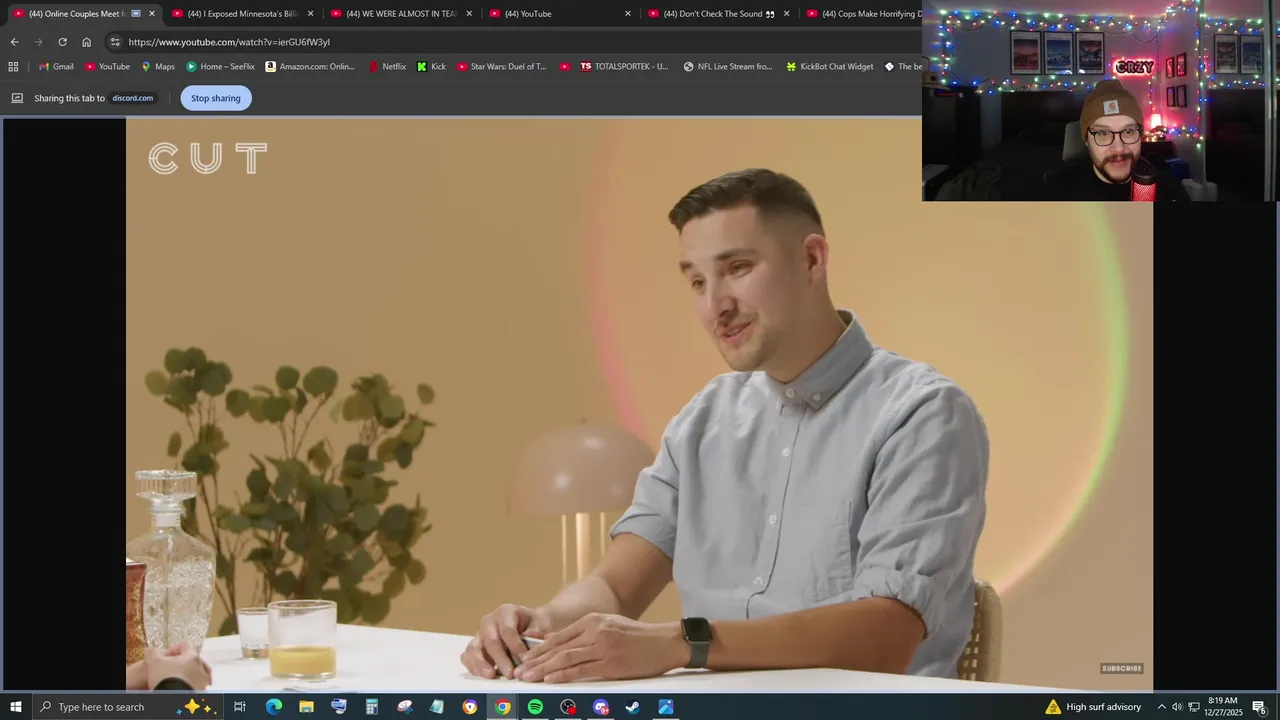Open the High surf advisory weather widget
The image size is (1280, 720).
(1093, 707)
